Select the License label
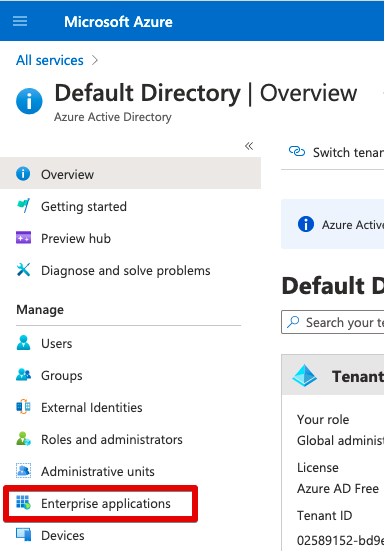Image resolution: width=384 pixels, height=551 pixels. 318,467
